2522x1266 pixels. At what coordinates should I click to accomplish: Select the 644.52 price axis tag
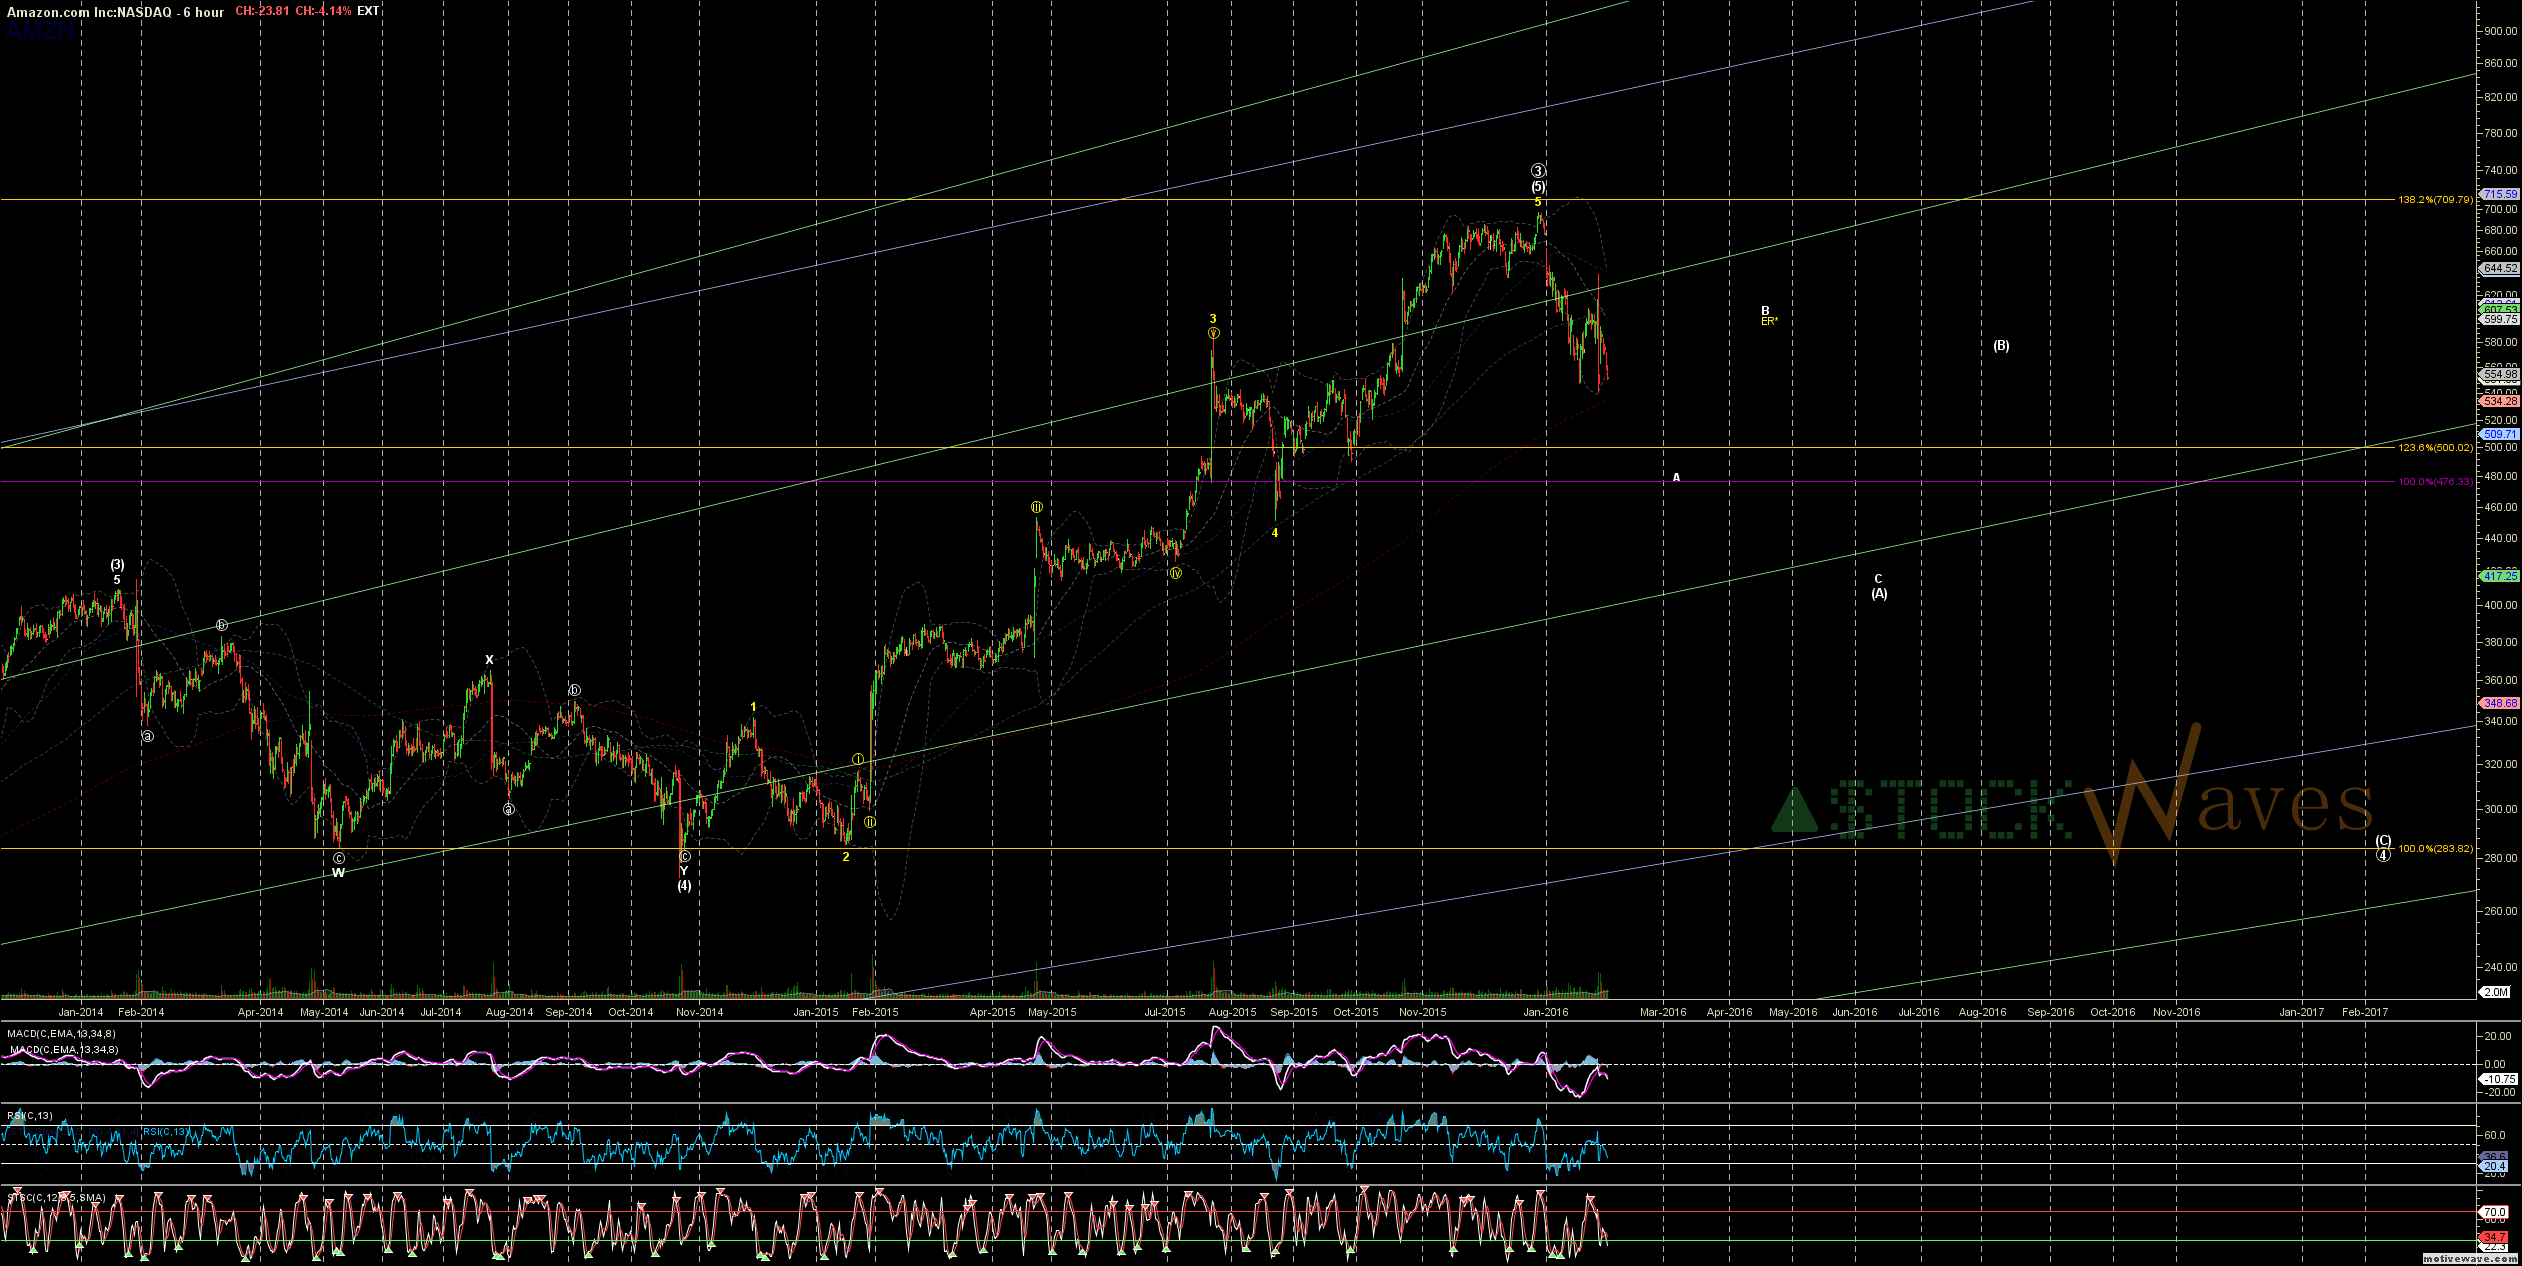(2500, 269)
